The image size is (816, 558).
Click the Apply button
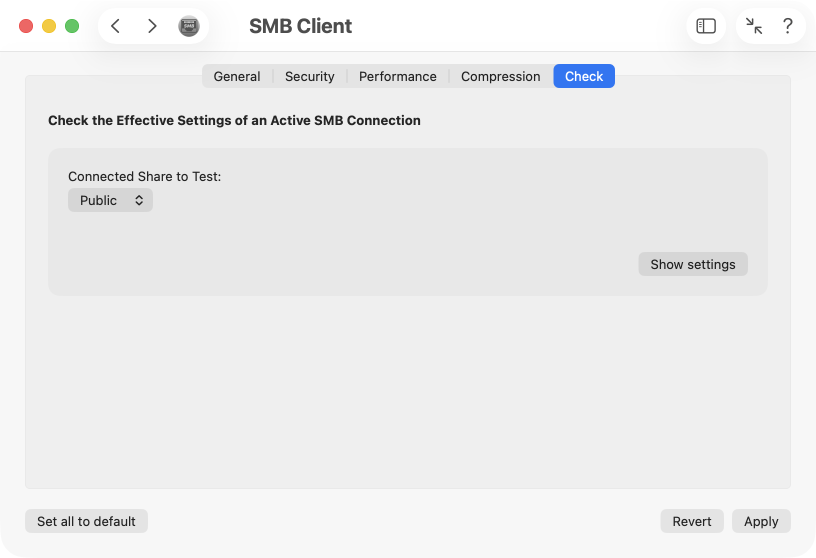click(x=761, y=521)
